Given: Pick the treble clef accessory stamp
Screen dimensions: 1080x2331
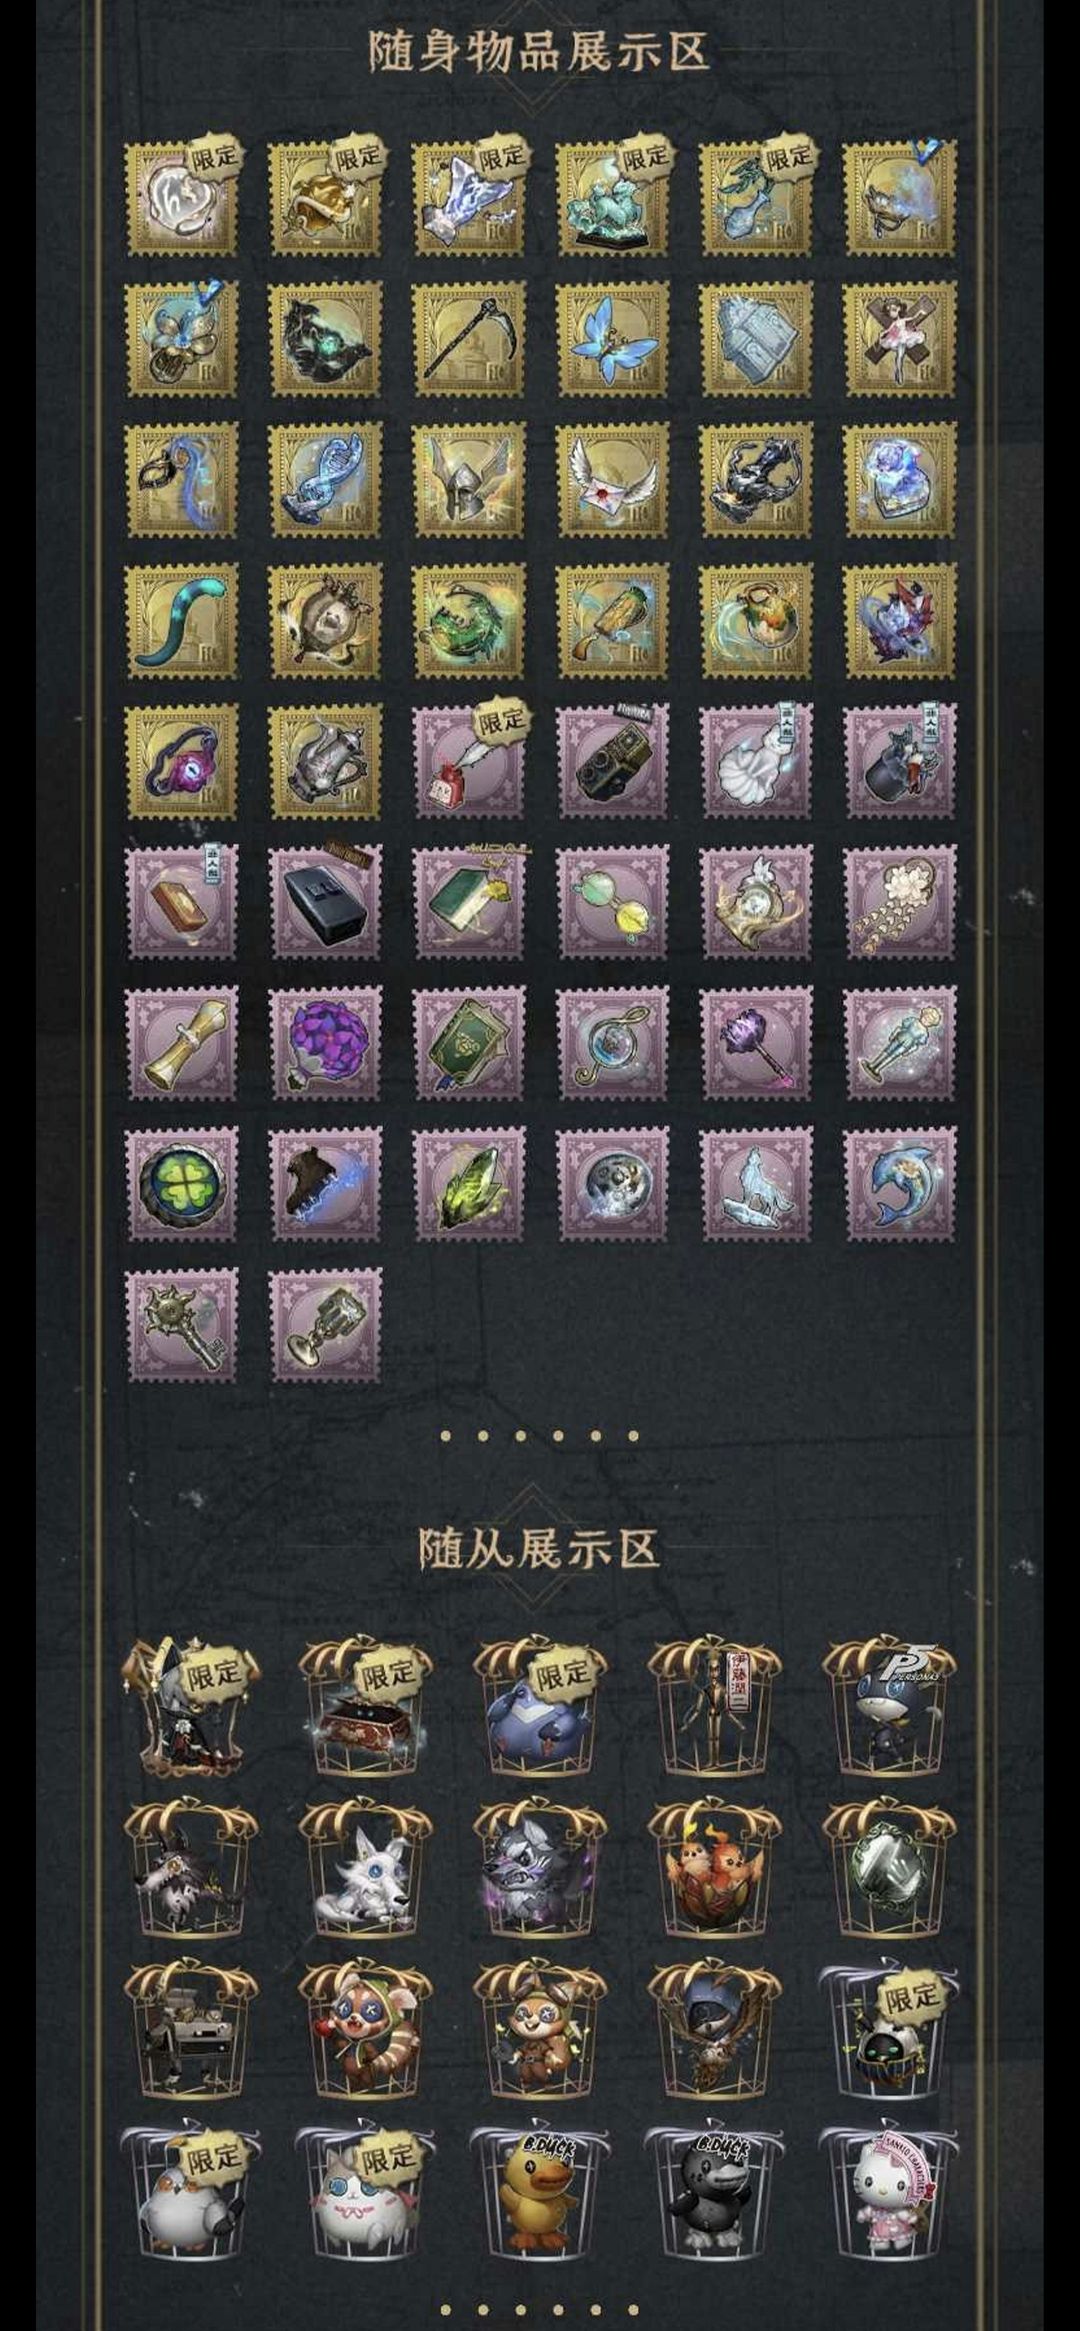Looking at the screenshot, I should point(612,1043).
